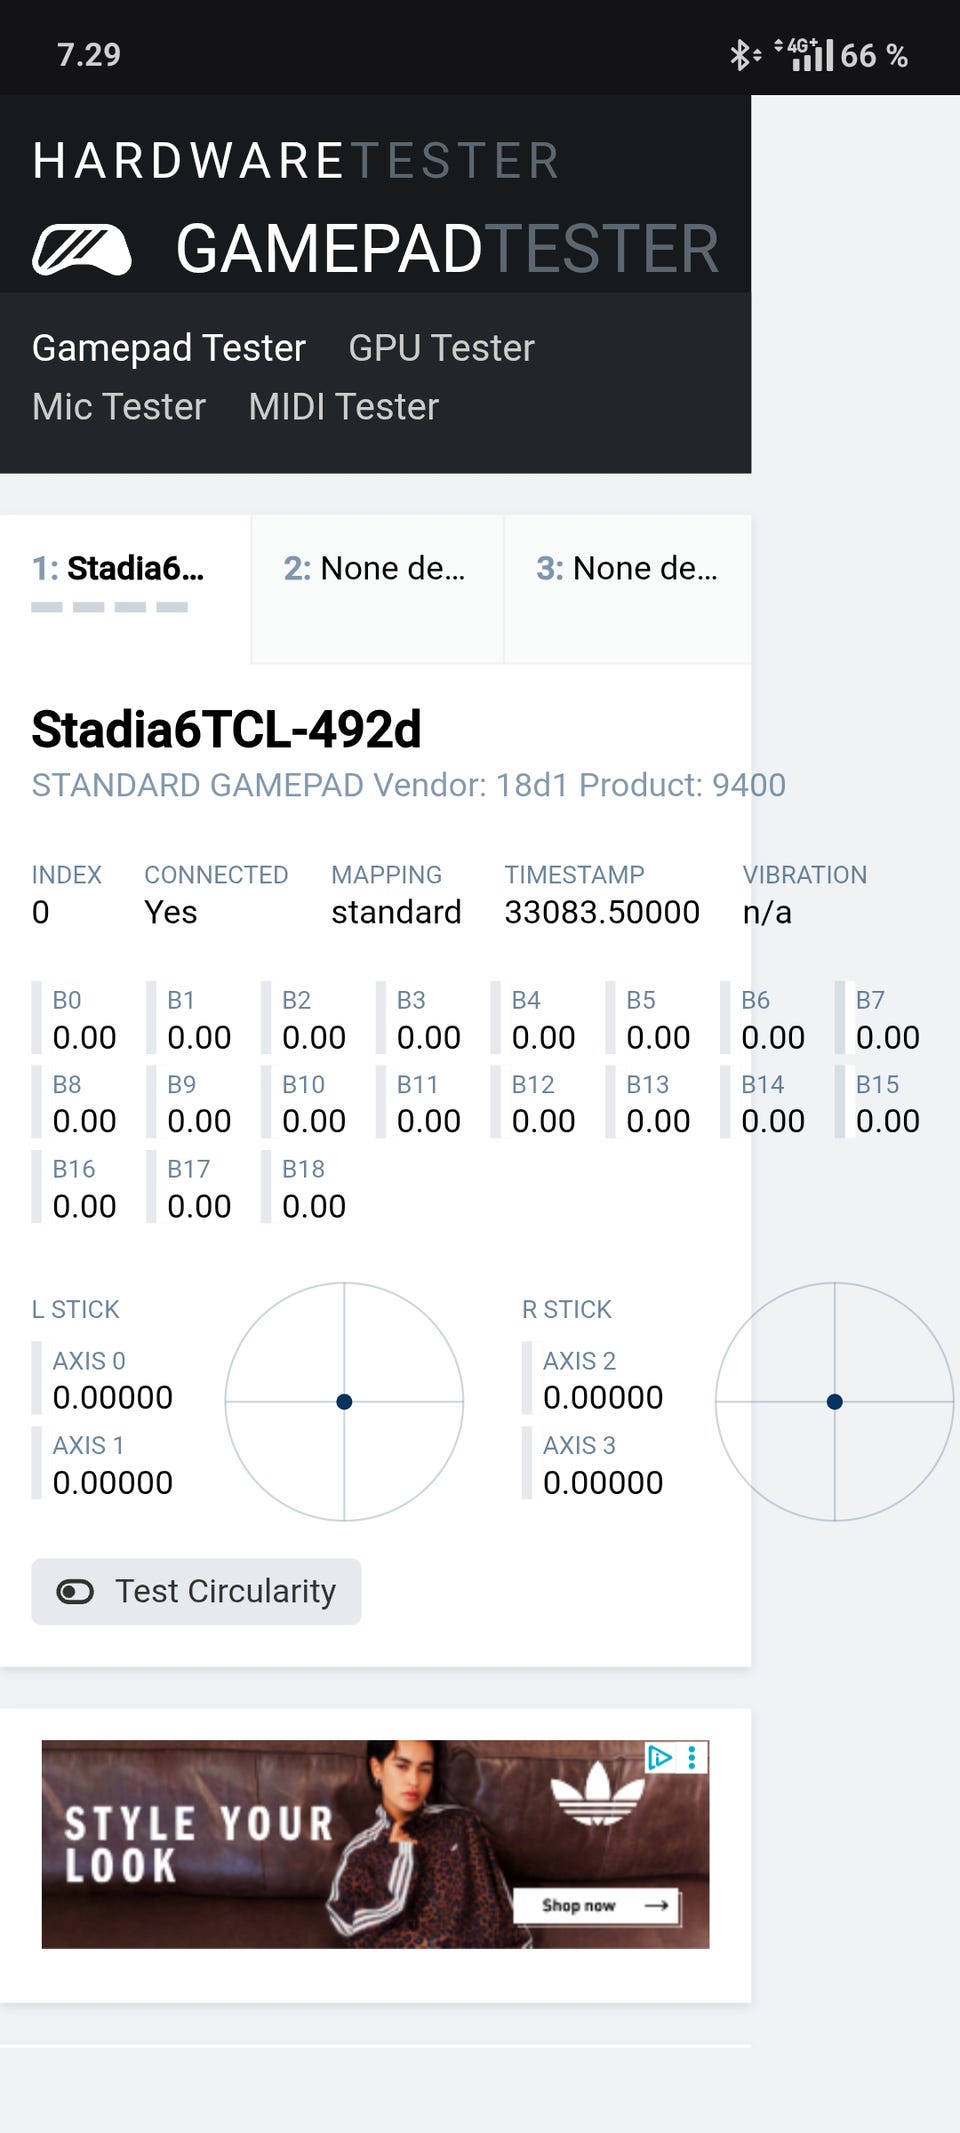Switch to the third controller tab
960x2133 pixels.
pyautogui.click(x=627, y=570)
